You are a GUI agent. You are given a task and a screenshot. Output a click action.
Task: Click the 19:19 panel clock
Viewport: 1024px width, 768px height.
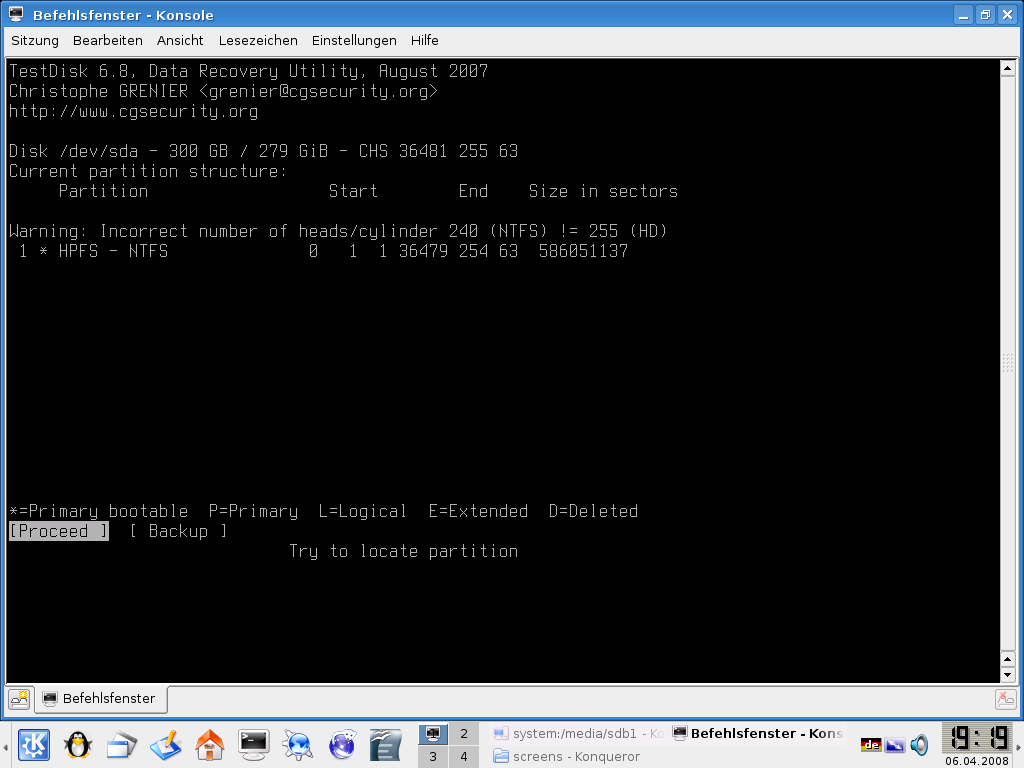(979, 738)
